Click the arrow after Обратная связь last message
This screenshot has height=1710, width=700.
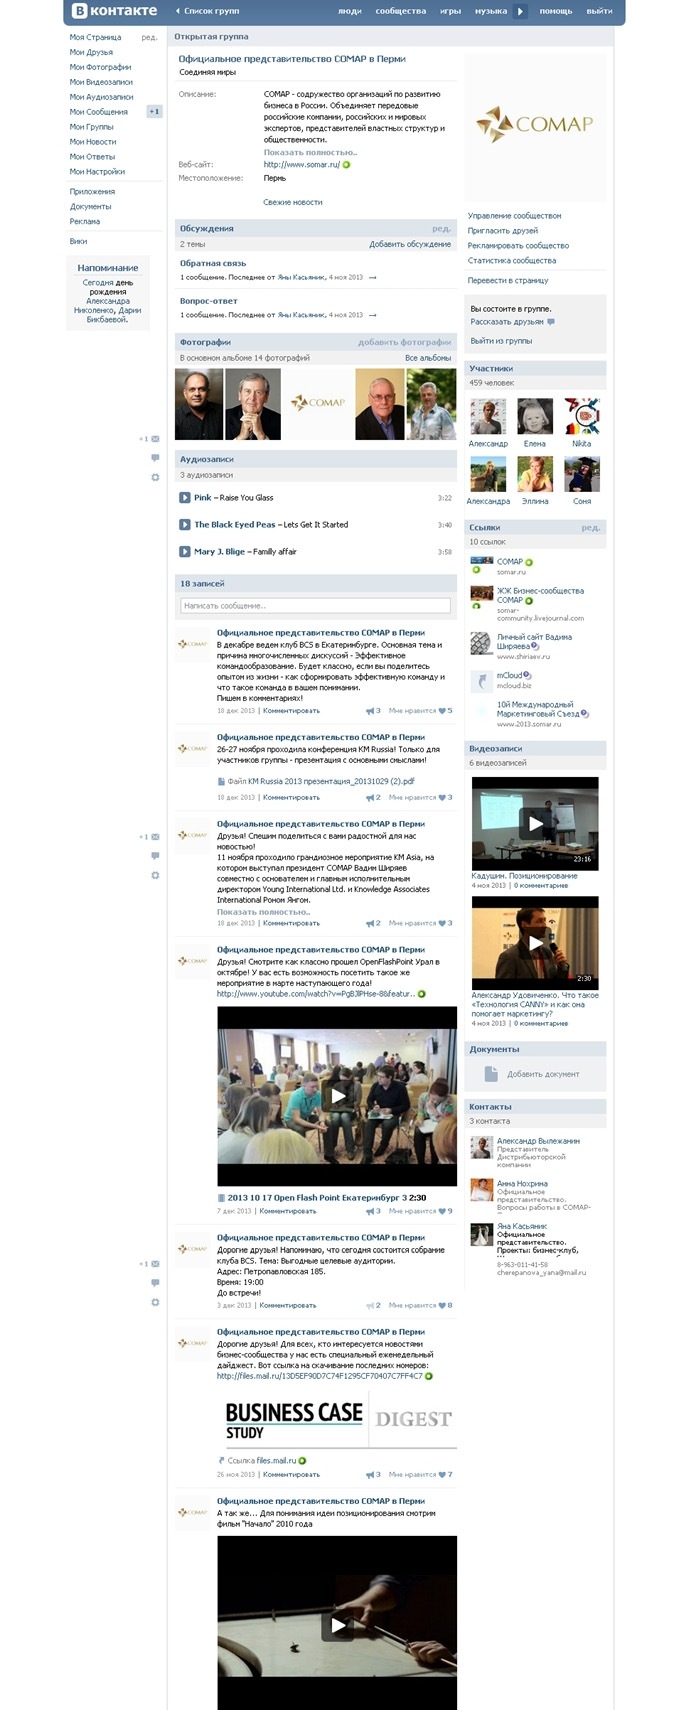(373, 277)
